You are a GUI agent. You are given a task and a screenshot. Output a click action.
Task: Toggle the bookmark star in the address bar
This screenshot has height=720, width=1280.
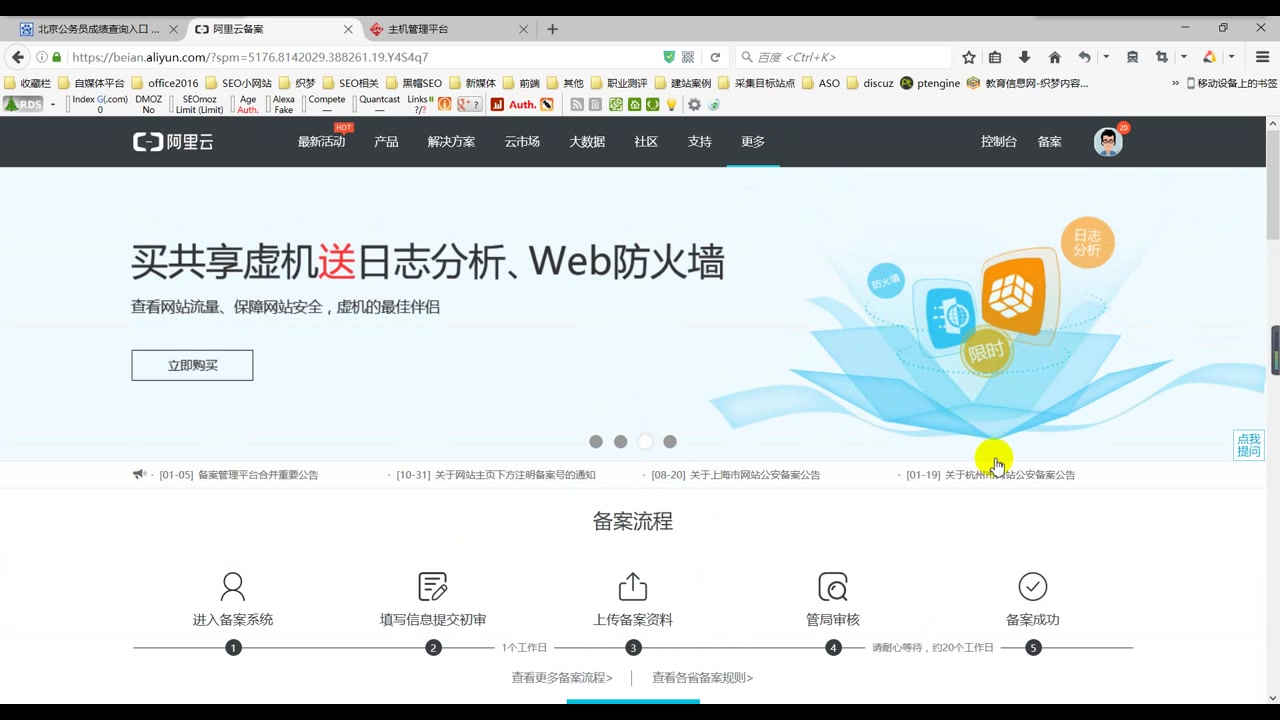click(x=968, y=57)
